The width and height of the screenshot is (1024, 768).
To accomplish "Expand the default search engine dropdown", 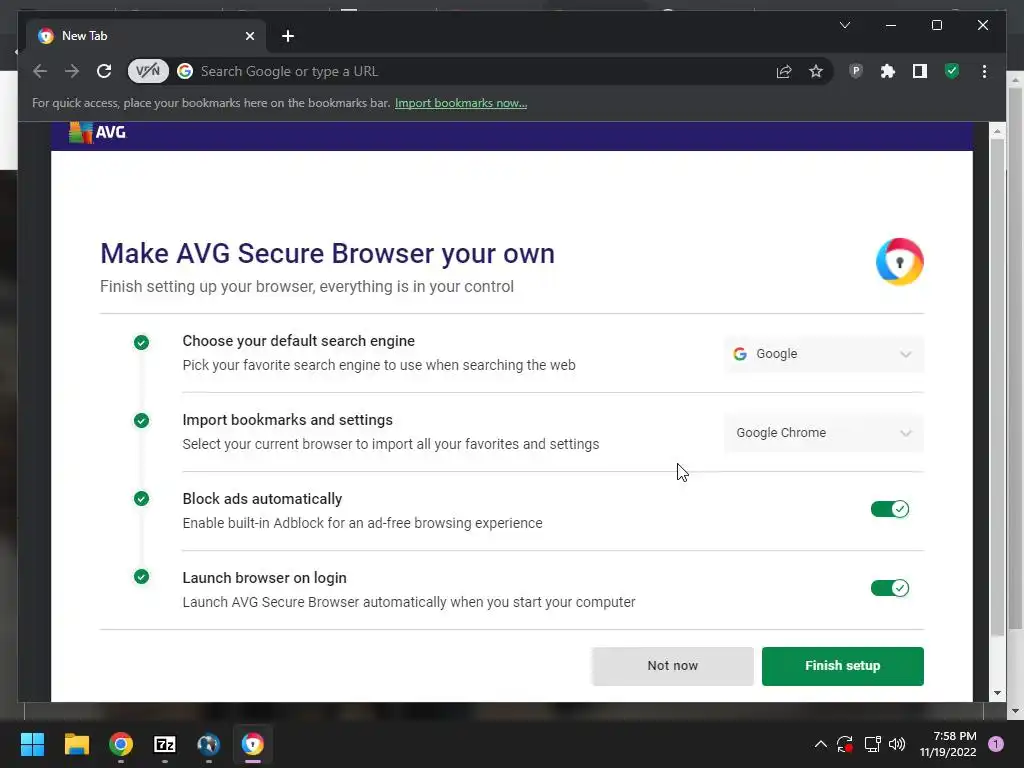I will pos(823,354).
